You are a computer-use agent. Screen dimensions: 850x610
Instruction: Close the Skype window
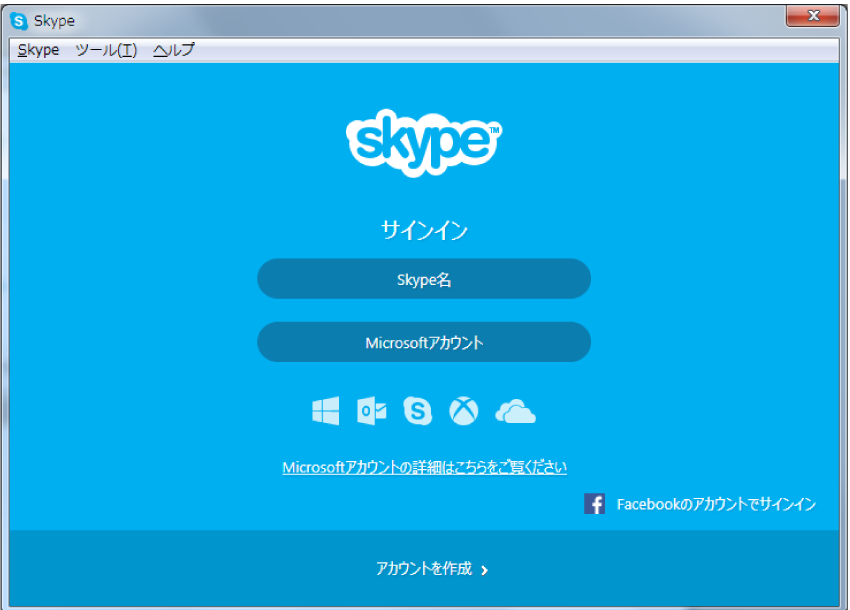coord(813,16)
